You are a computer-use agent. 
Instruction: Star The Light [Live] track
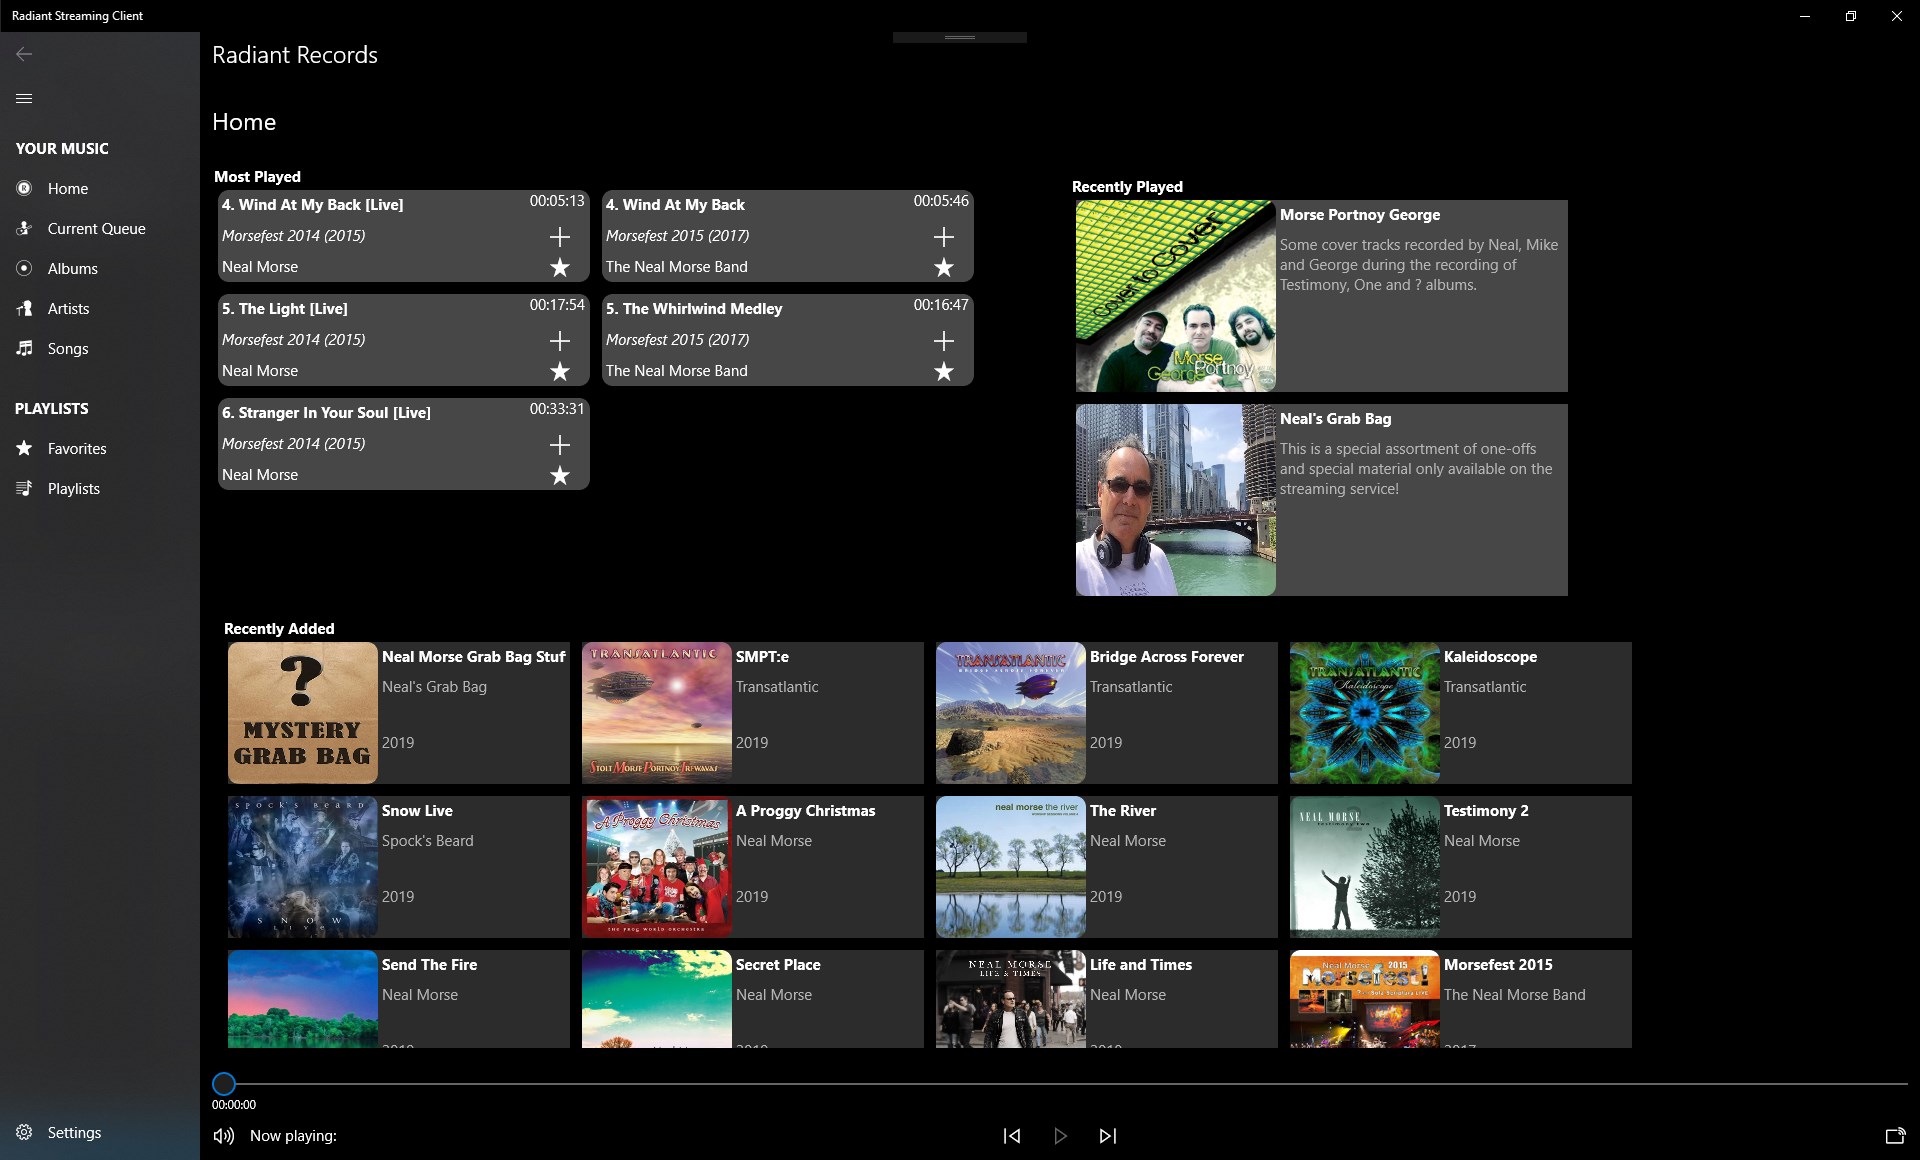click(x=560, y=372)
